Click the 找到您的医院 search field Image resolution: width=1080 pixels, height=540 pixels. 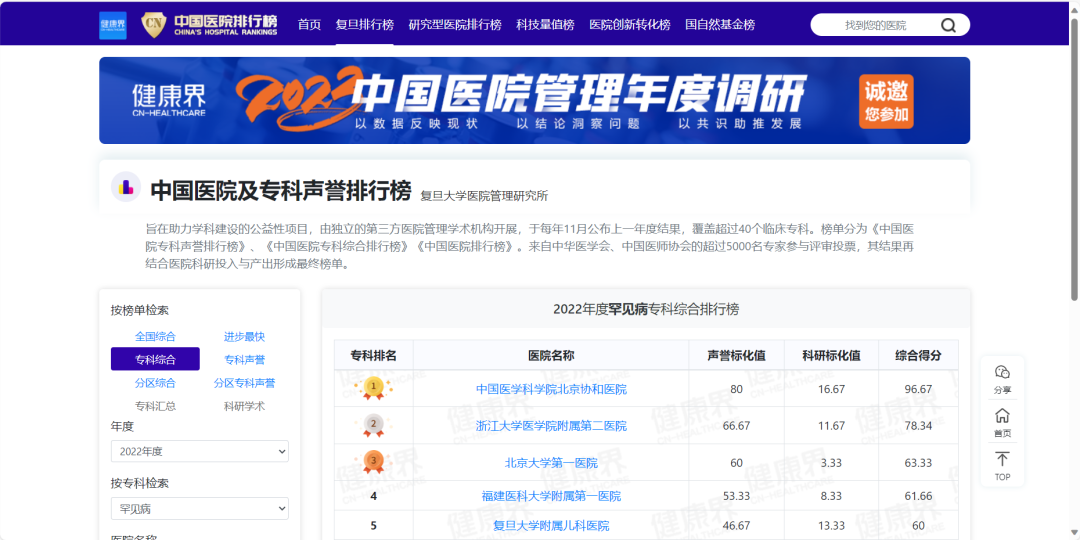pos(875,25)
